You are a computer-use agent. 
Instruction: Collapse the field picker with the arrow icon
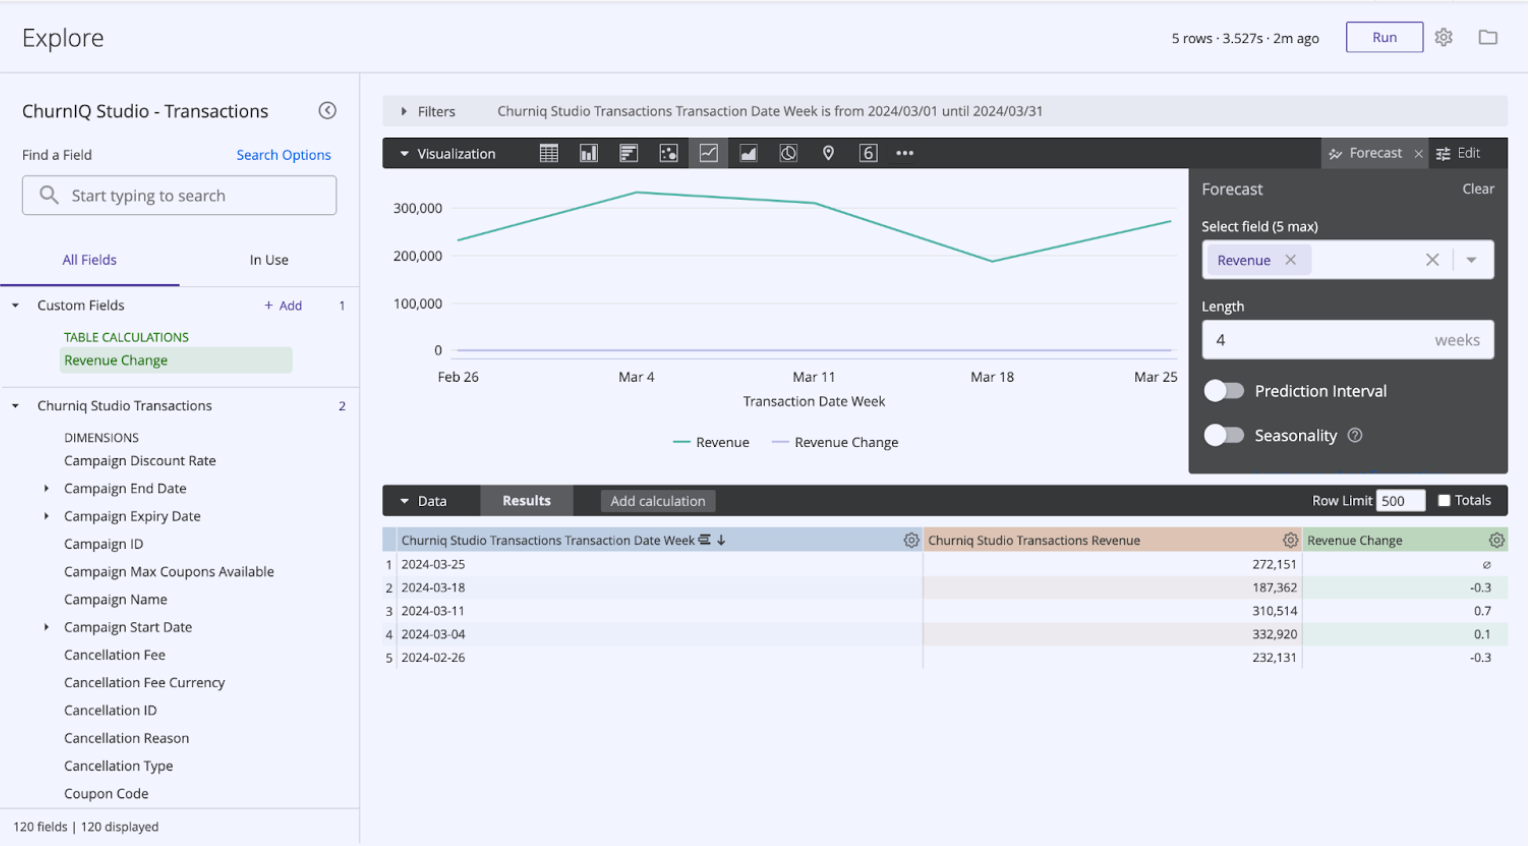pos(327,111)
